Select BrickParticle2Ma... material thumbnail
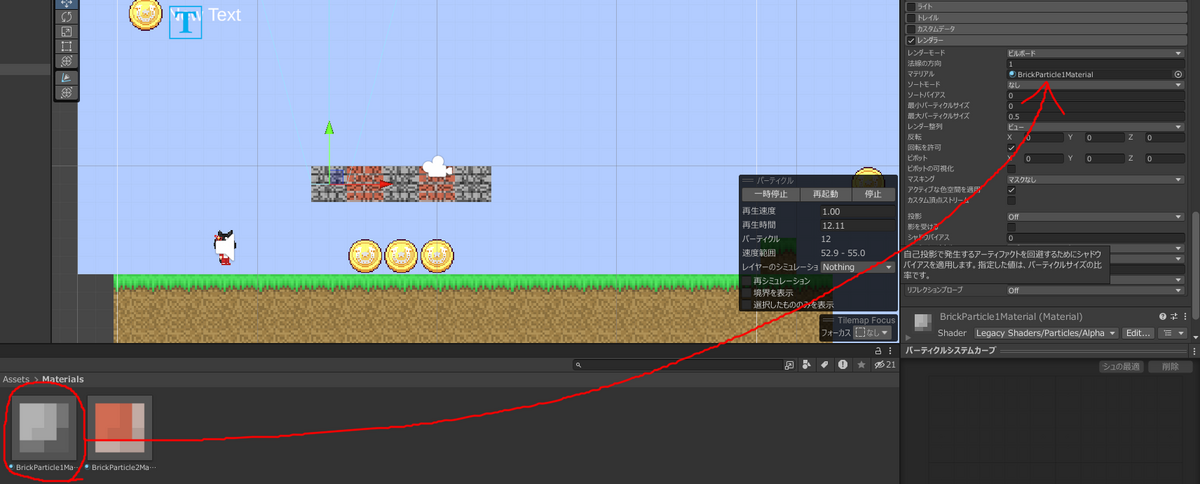The height and width of the screenshot is (484, 1200). click(x=120, y=428)
